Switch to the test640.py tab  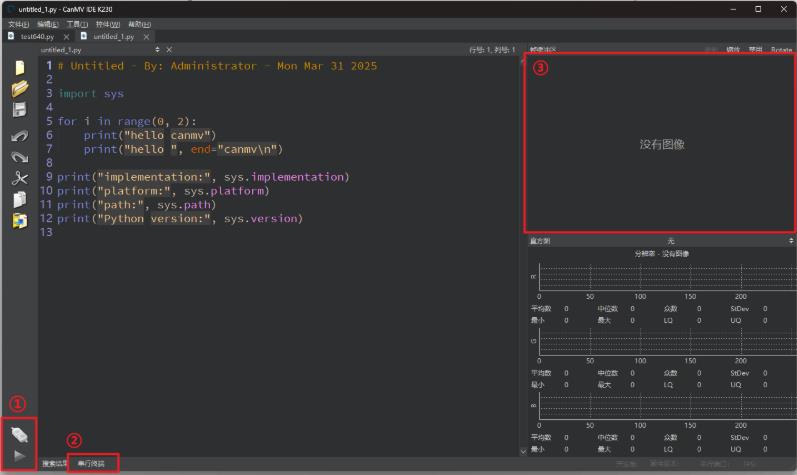click(x=38, y=37)
